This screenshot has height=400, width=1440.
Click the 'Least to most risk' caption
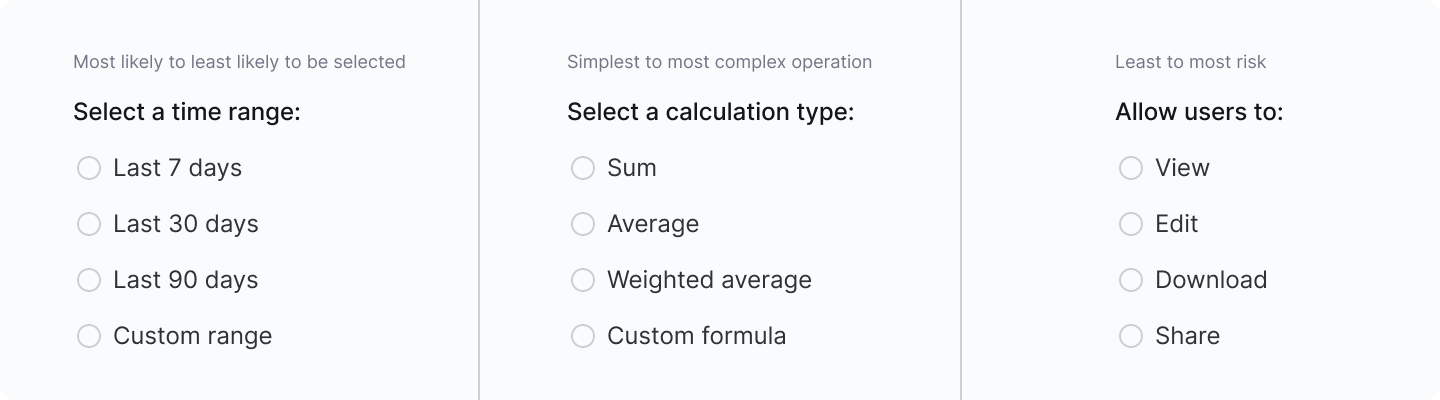[1190, 62]
